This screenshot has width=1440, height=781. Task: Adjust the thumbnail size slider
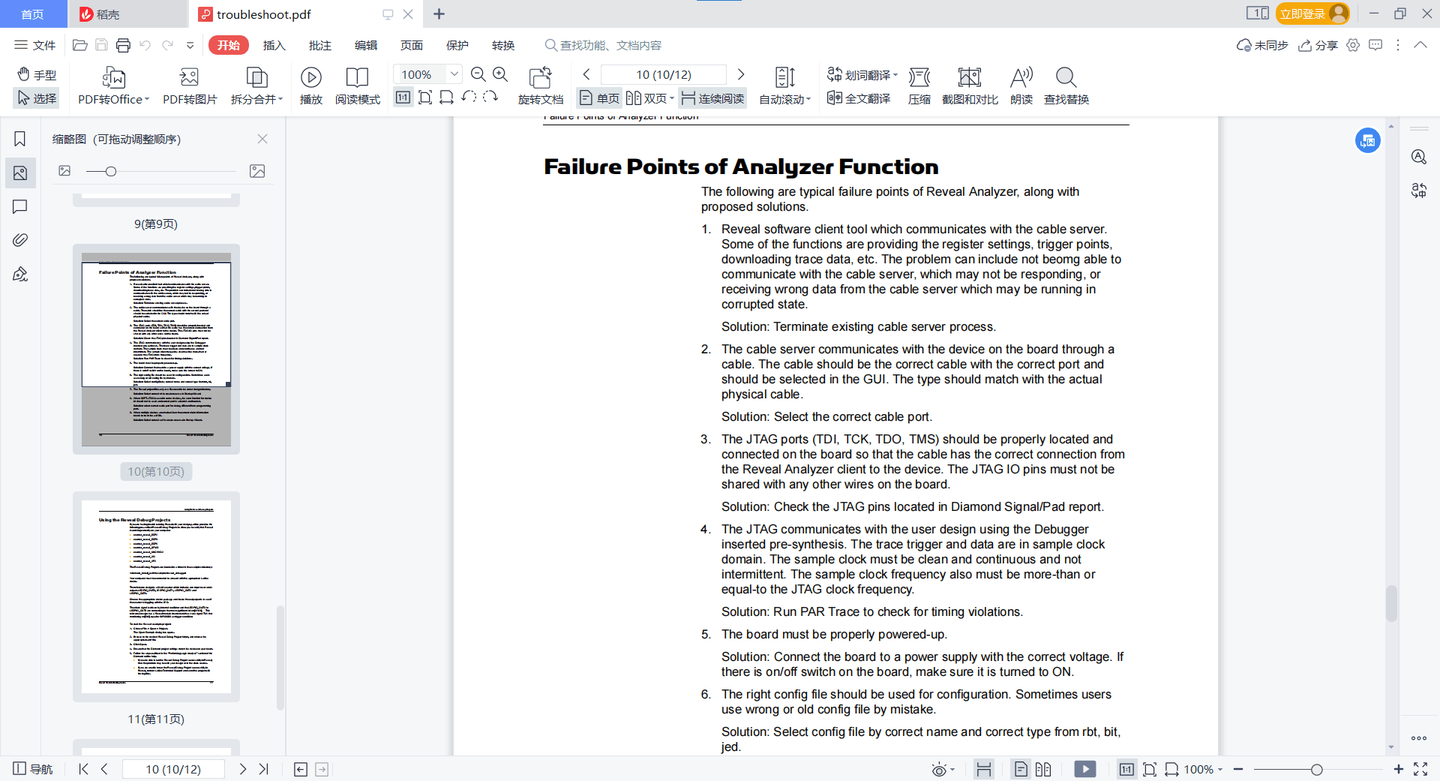pos(111,171)
